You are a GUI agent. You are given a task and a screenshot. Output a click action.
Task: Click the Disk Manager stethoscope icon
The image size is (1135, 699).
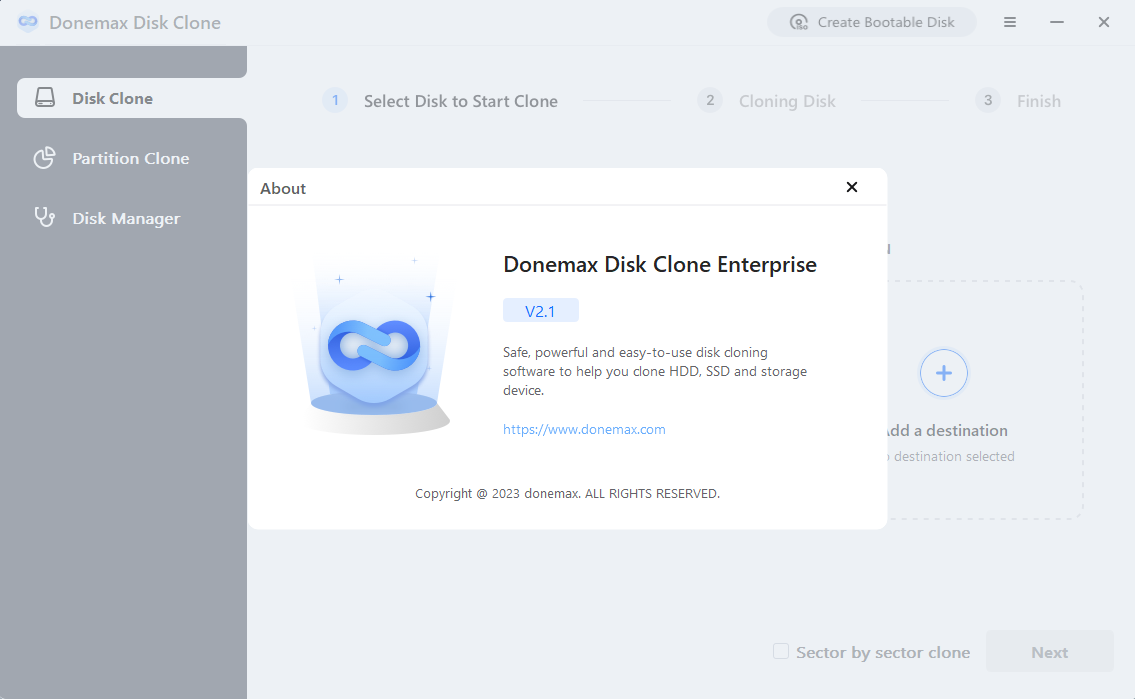point(45,217)
